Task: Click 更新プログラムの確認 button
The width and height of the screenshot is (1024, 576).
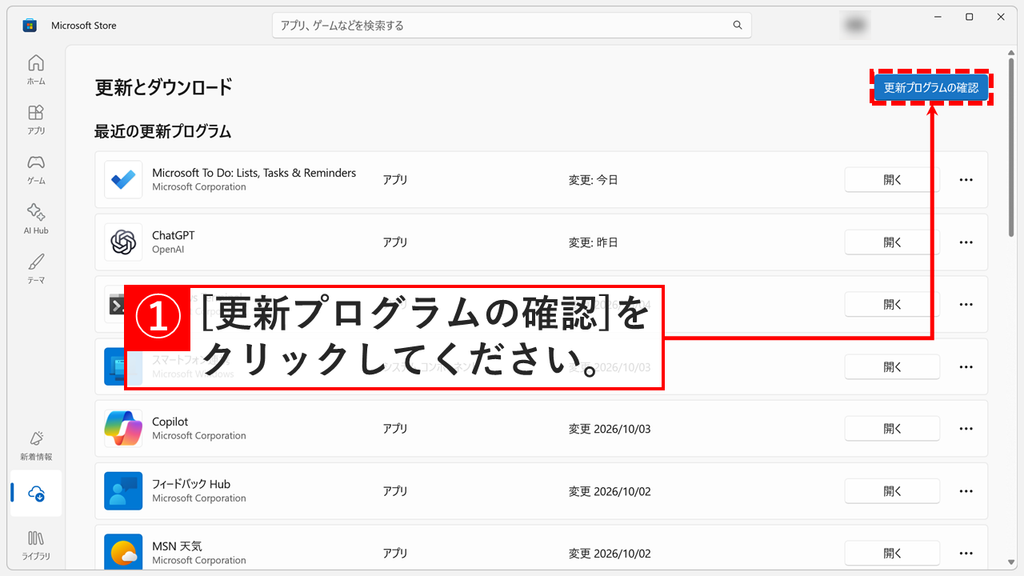Action: pos(931,88)
